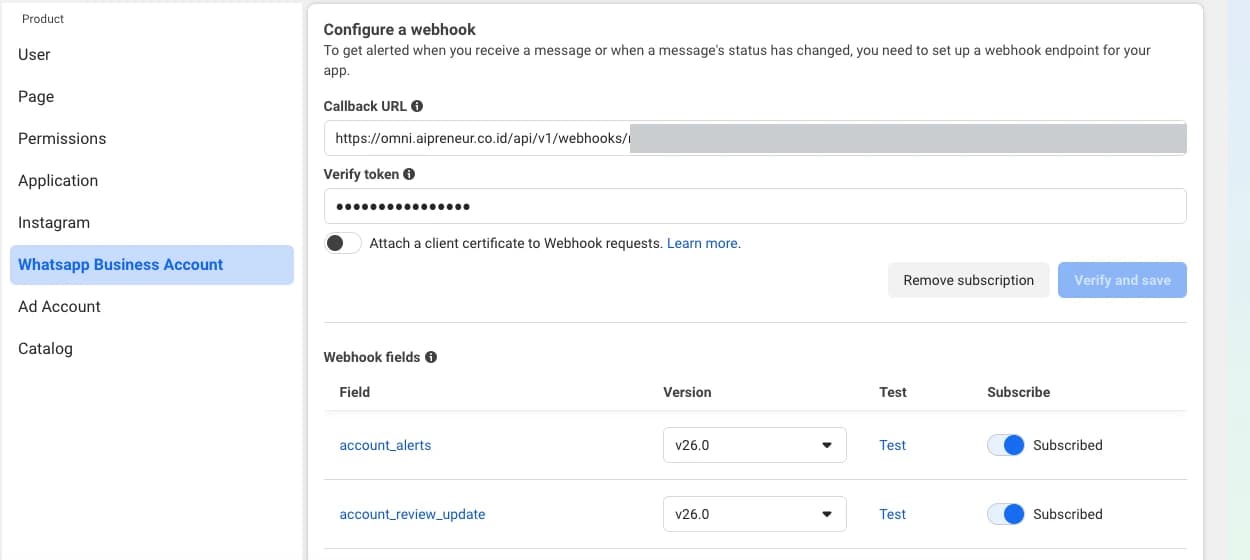This screenshot has height=560, width=1250.
Task: Click the Test column header
Action: tap(893, 392)
